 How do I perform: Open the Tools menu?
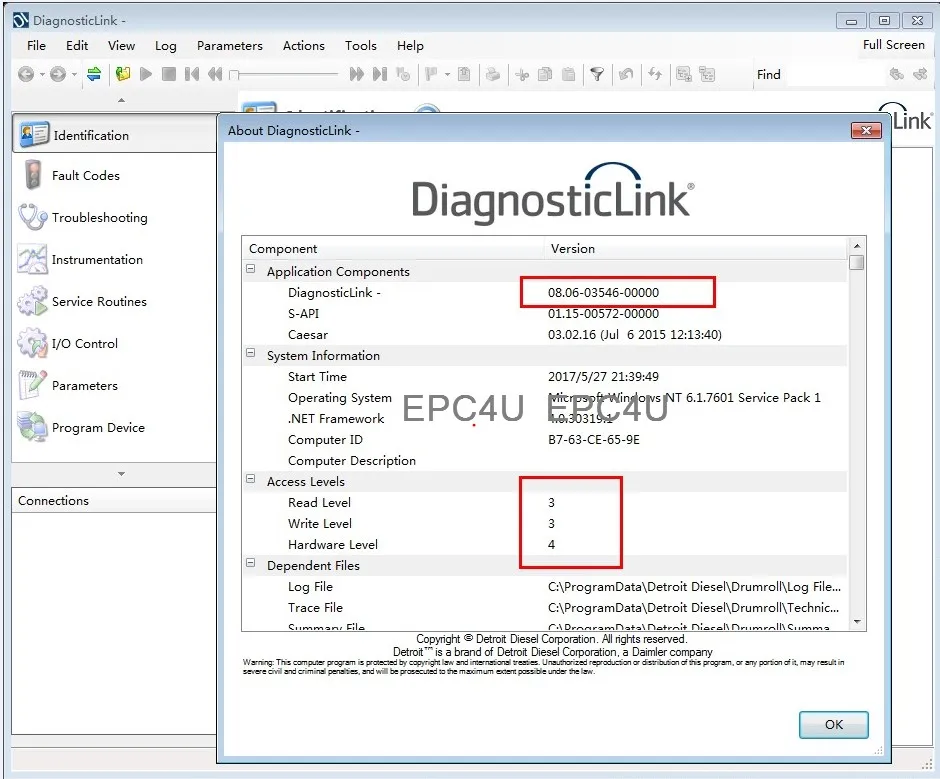pos(361,46)
